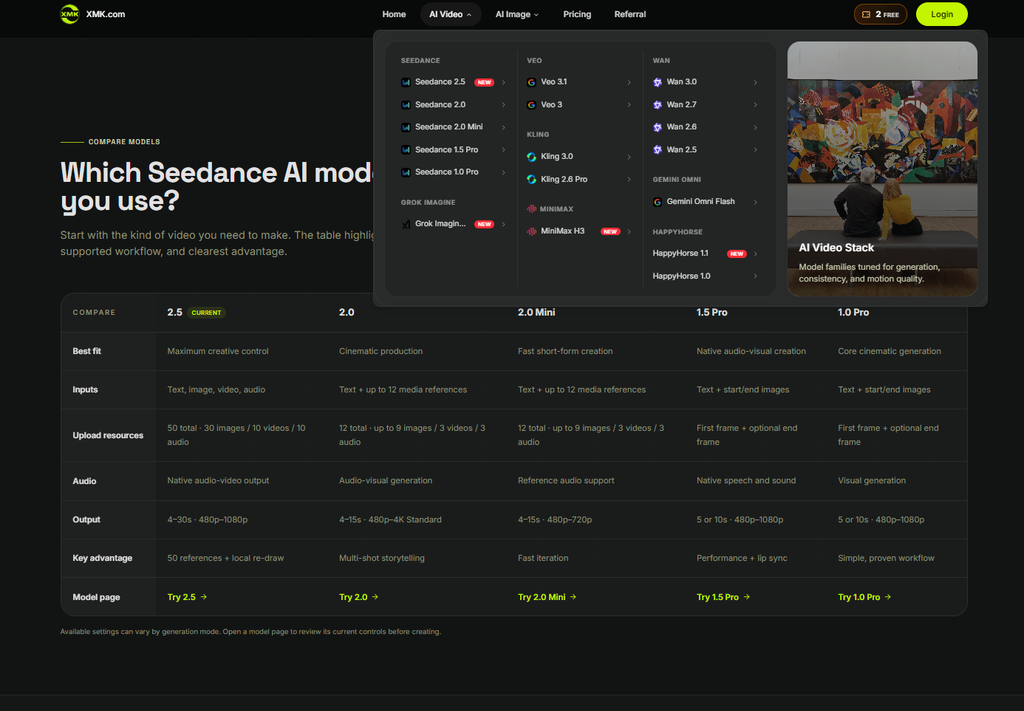Expand the chevron next to Kling 3.0
Image resolution: width=1024 pixels, height=711 pixels.
click(x=629, y=157)
